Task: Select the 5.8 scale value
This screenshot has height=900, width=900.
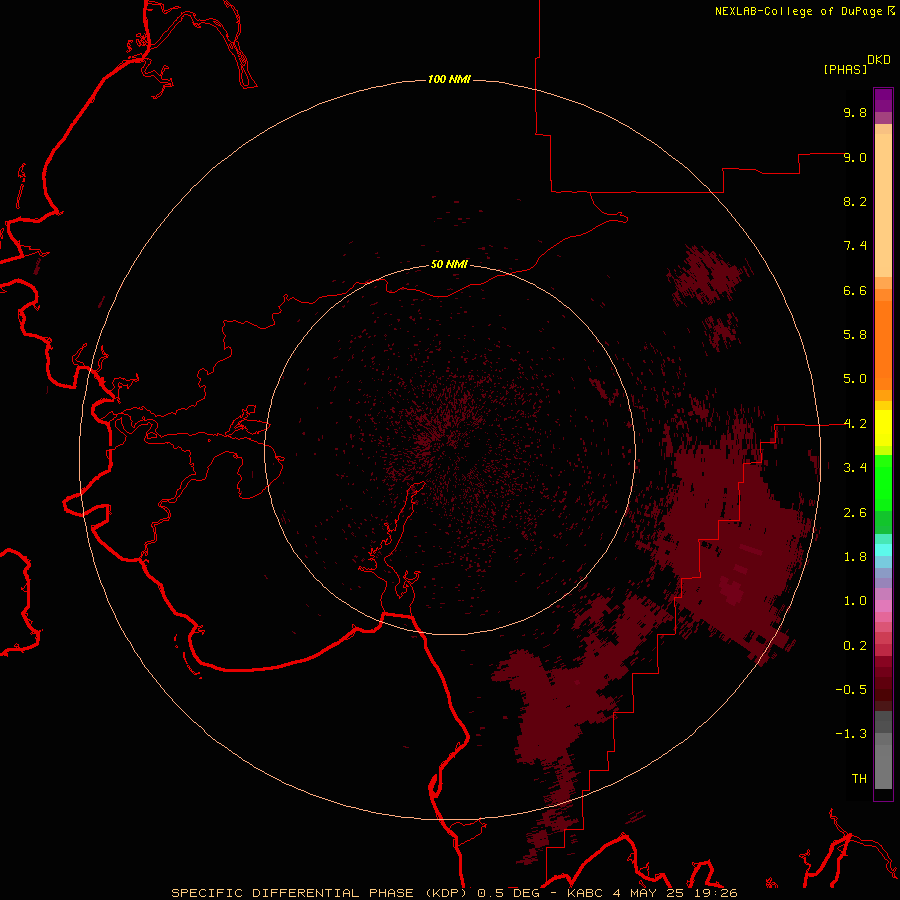Action: pos(855,335)
